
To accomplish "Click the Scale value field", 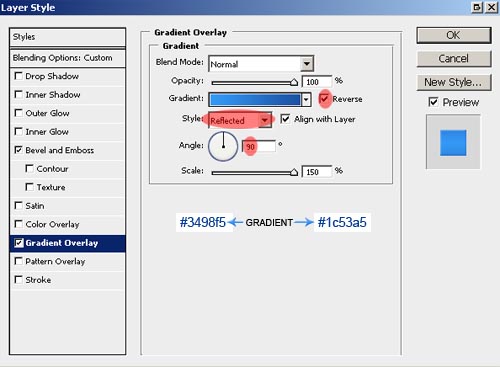I will pos(317,172).
